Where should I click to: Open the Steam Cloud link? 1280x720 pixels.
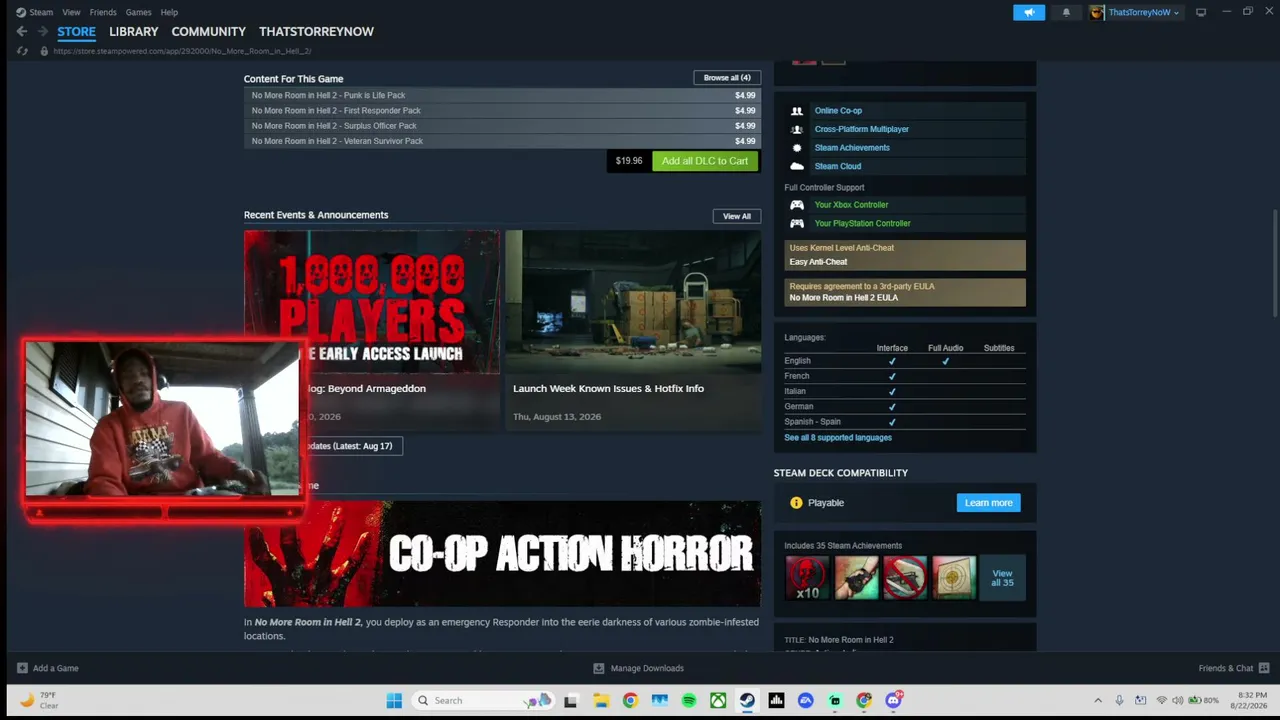pos(838,166)
